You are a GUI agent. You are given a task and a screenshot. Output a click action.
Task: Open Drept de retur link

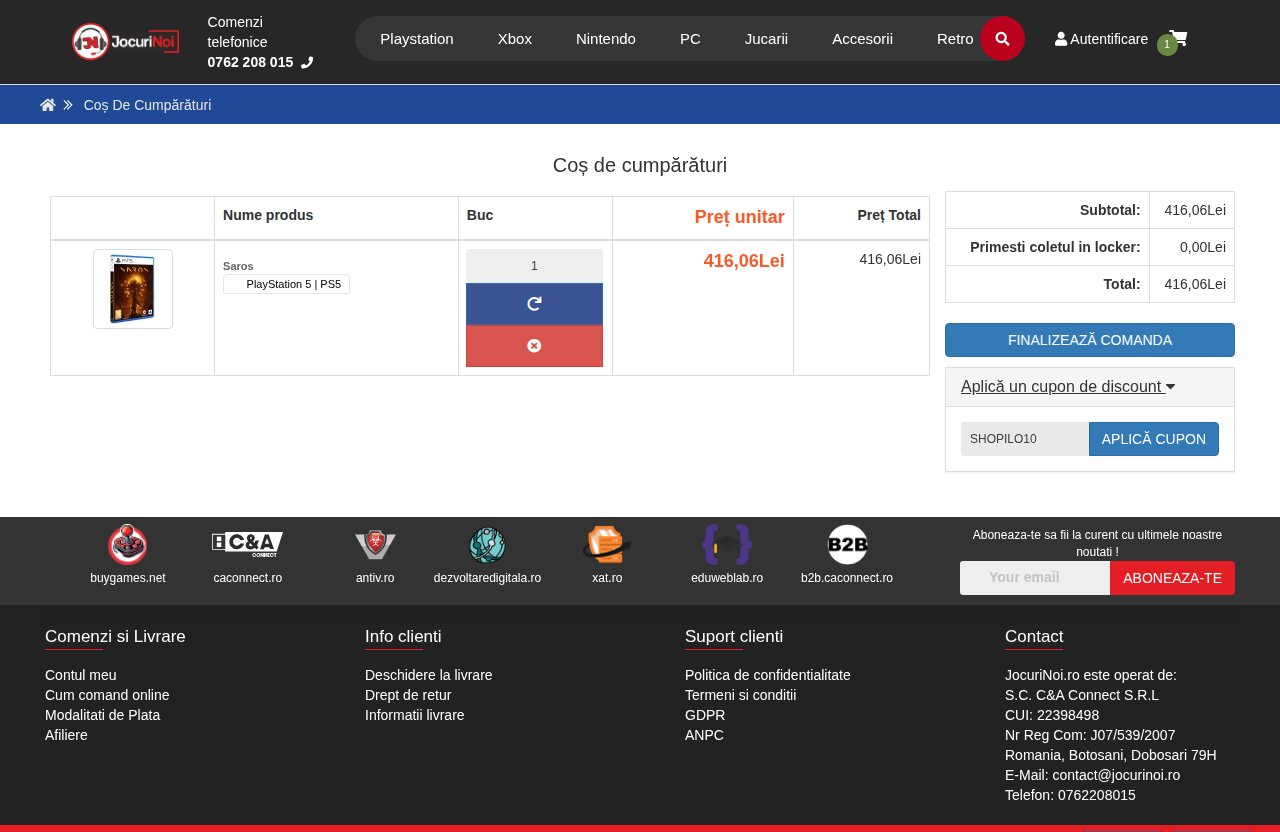click(x=408, y=695)
